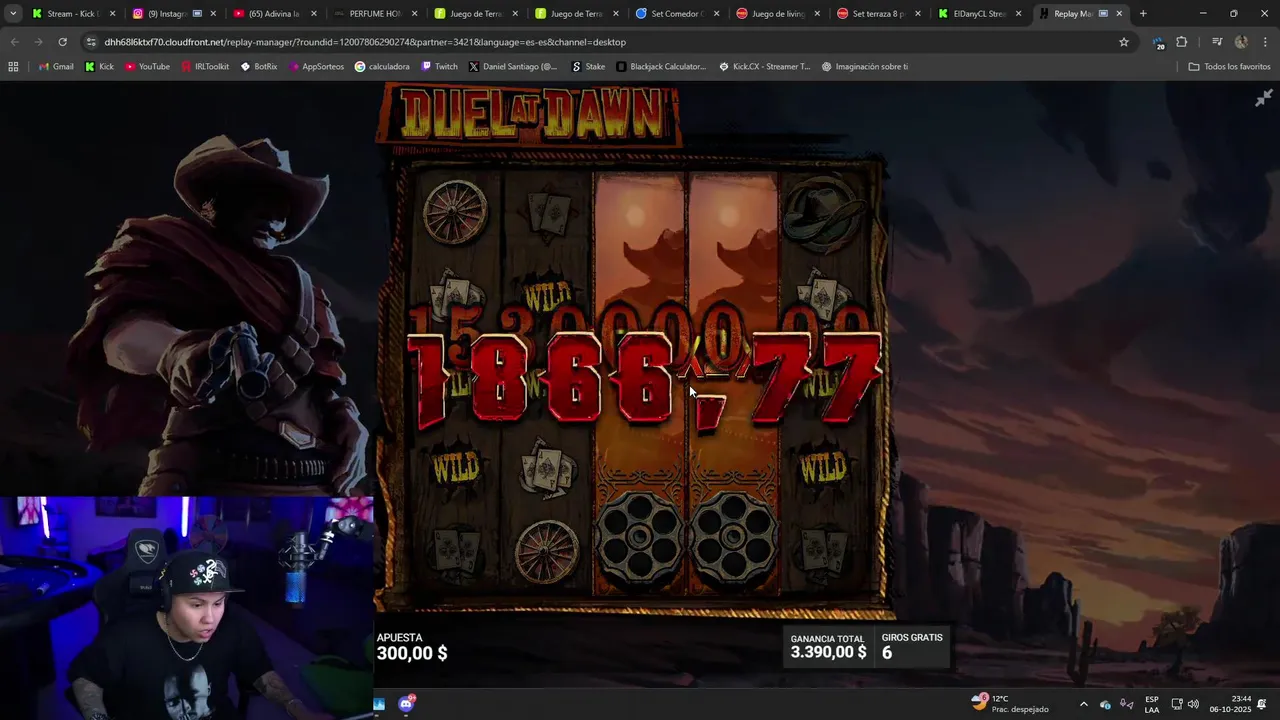Close the Replay Manager tab
1280x720 pixels.
tap(1119, 14)
